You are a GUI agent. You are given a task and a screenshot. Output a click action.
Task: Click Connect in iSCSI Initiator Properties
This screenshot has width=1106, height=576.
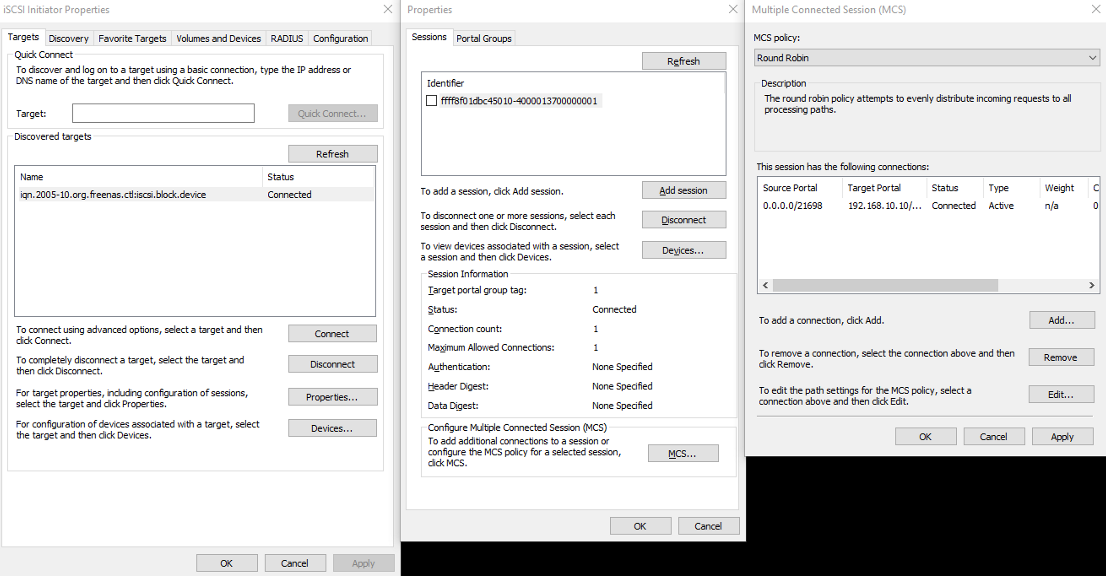coord(332,333)
